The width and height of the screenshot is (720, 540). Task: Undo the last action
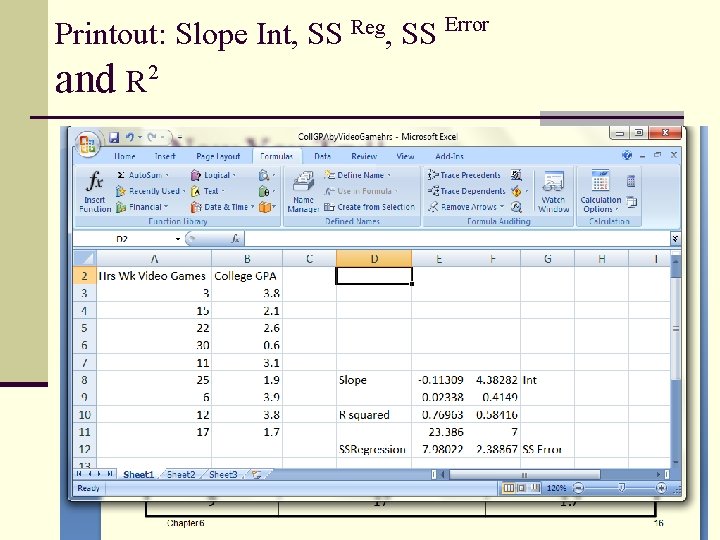point(130,137)
